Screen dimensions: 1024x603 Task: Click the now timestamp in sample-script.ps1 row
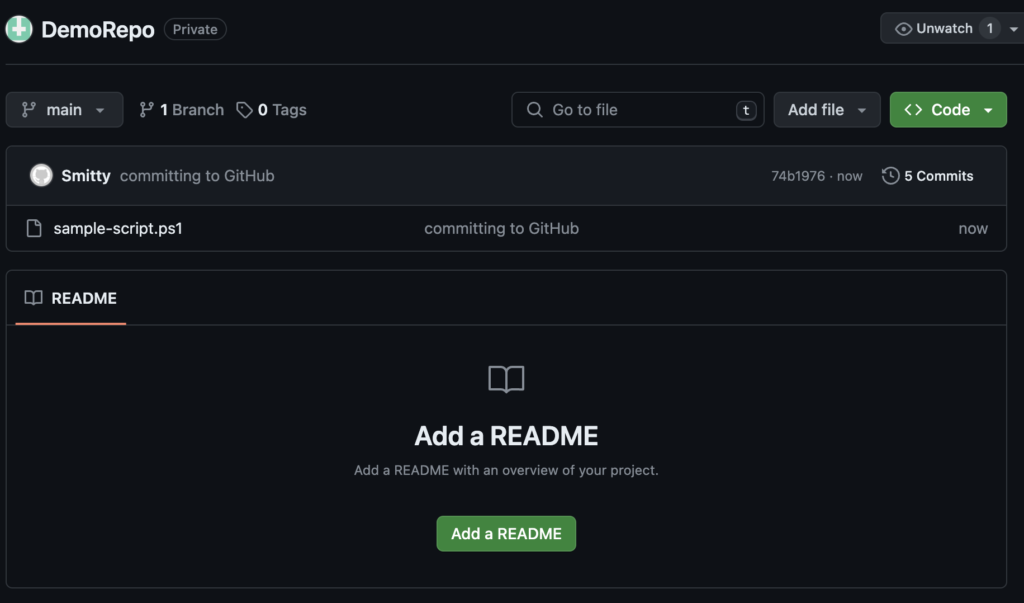click(x=973, y=229)
